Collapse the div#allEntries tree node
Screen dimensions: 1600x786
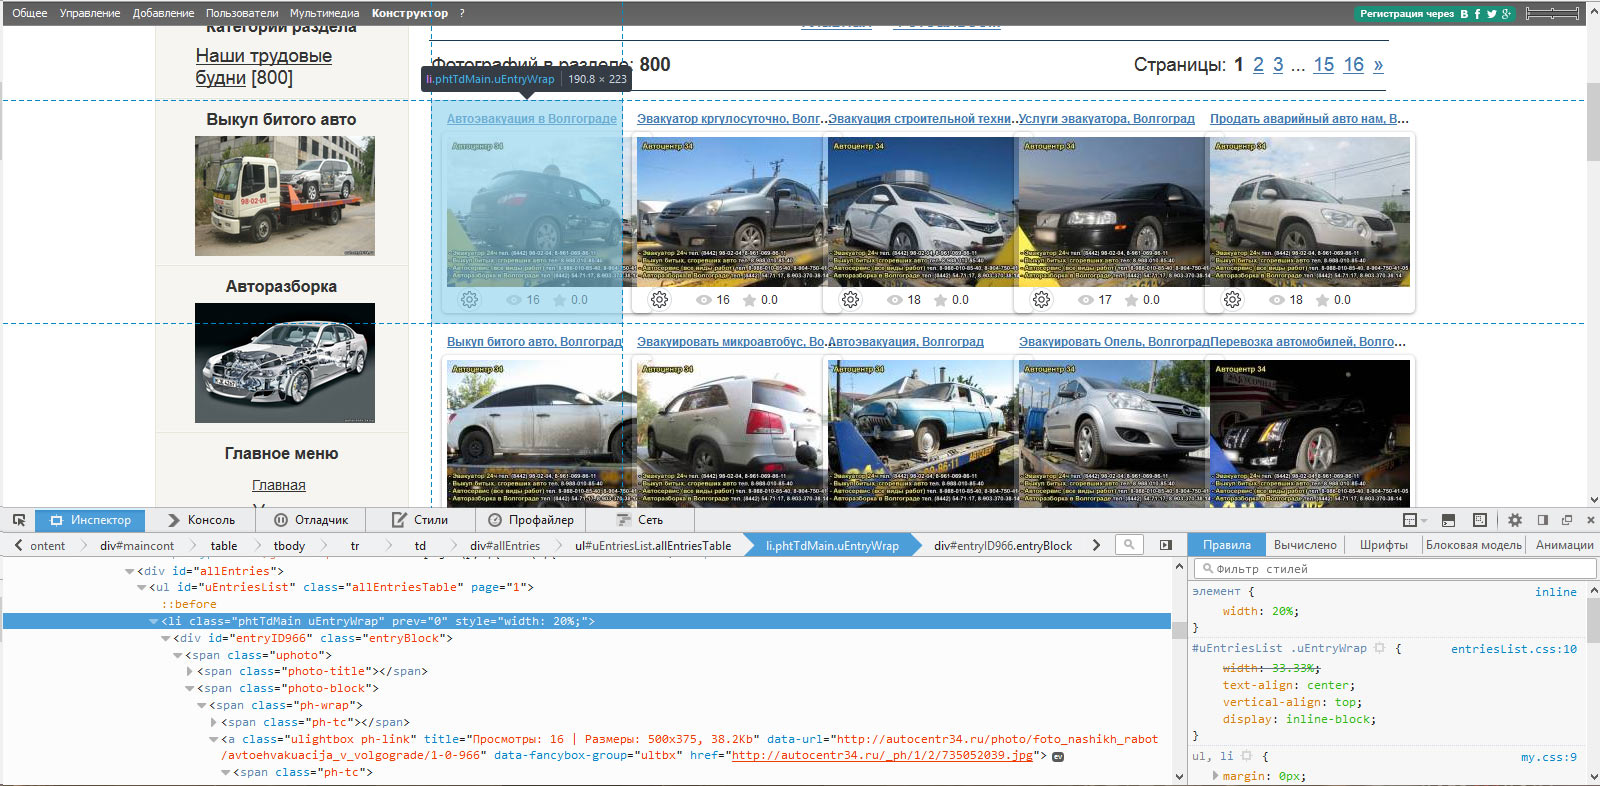pyautogui.click(x=130, y=571)
